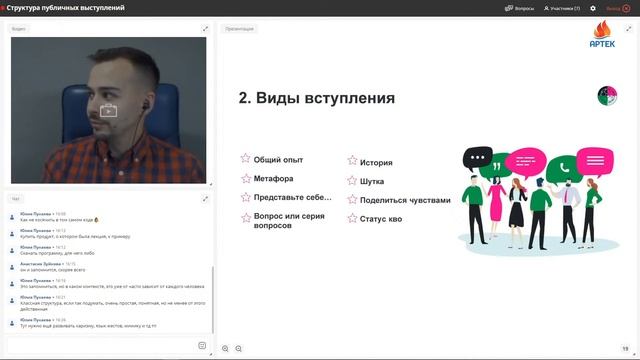Screen dimensions: 640x360
Task: Click the star bullet beside "Общий опыт"
Action: coord(245,158)
